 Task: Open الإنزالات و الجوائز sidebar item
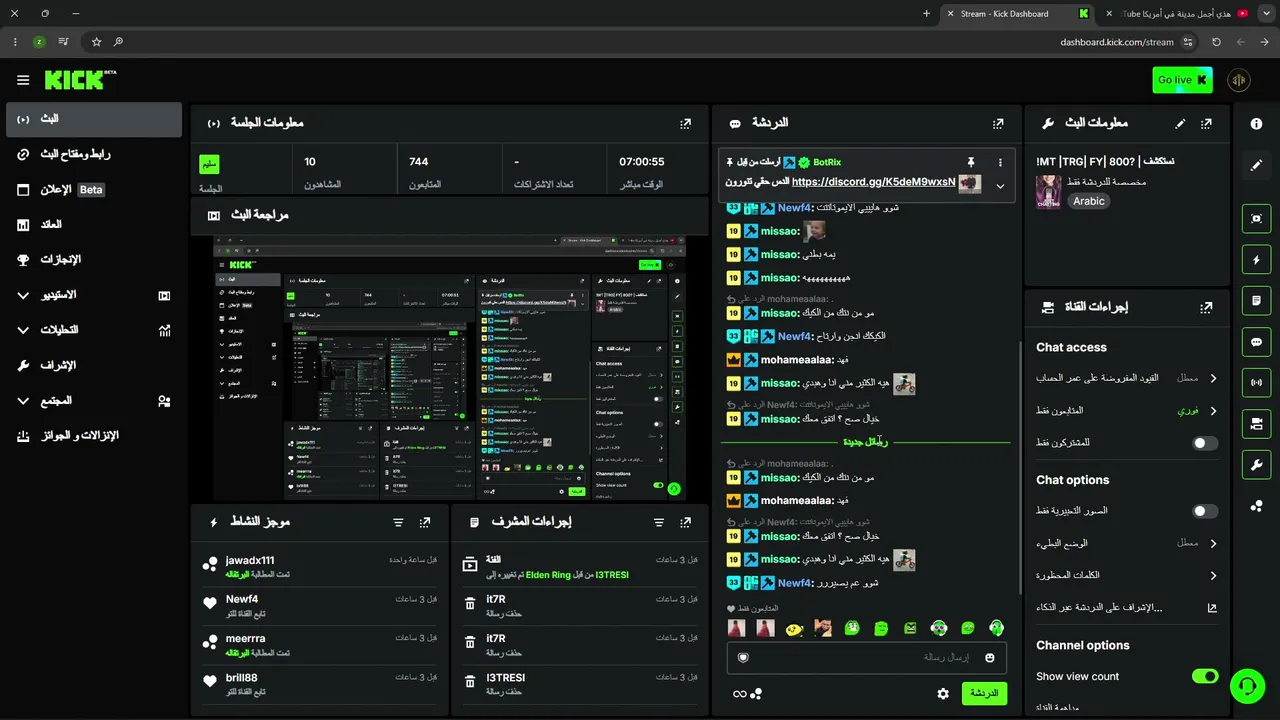coord(94,436)
